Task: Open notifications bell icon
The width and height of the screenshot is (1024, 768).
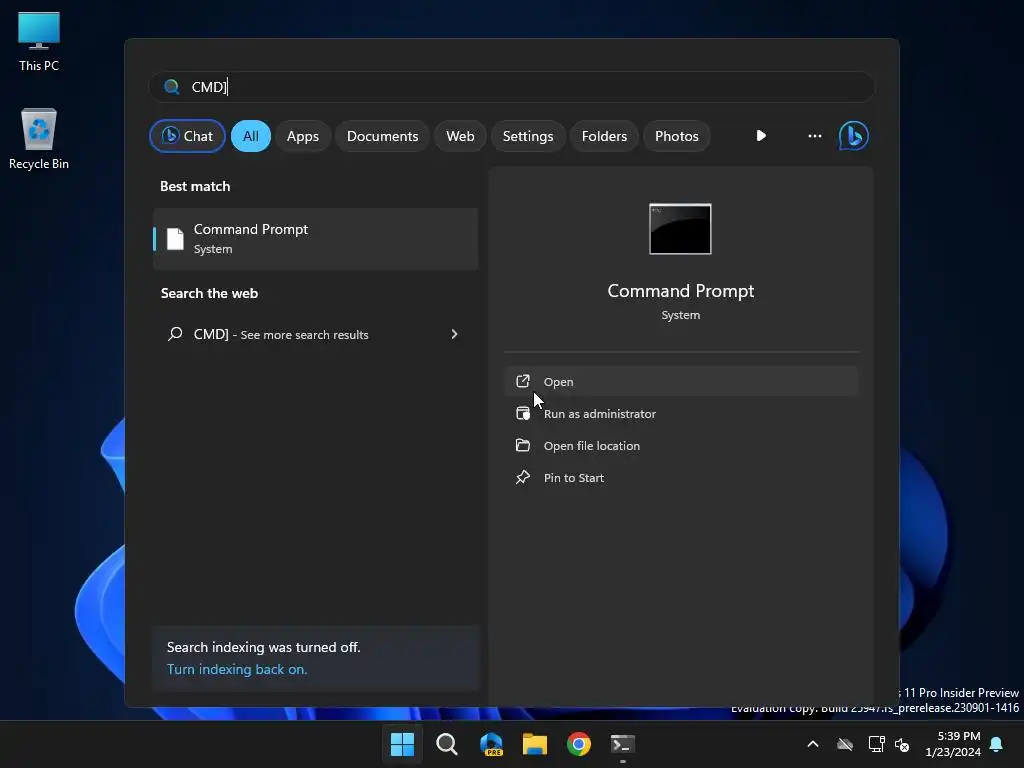Action: click(997, 744)
